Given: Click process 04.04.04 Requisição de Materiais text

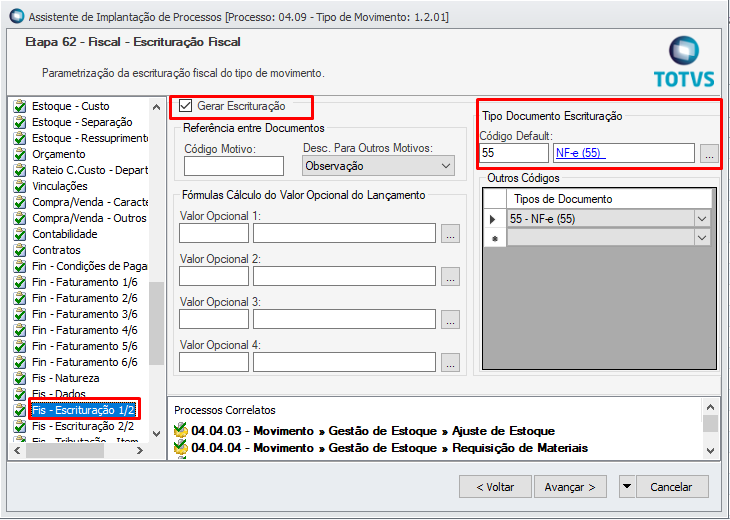Looking at the screenshot, I should coord(389,448).
